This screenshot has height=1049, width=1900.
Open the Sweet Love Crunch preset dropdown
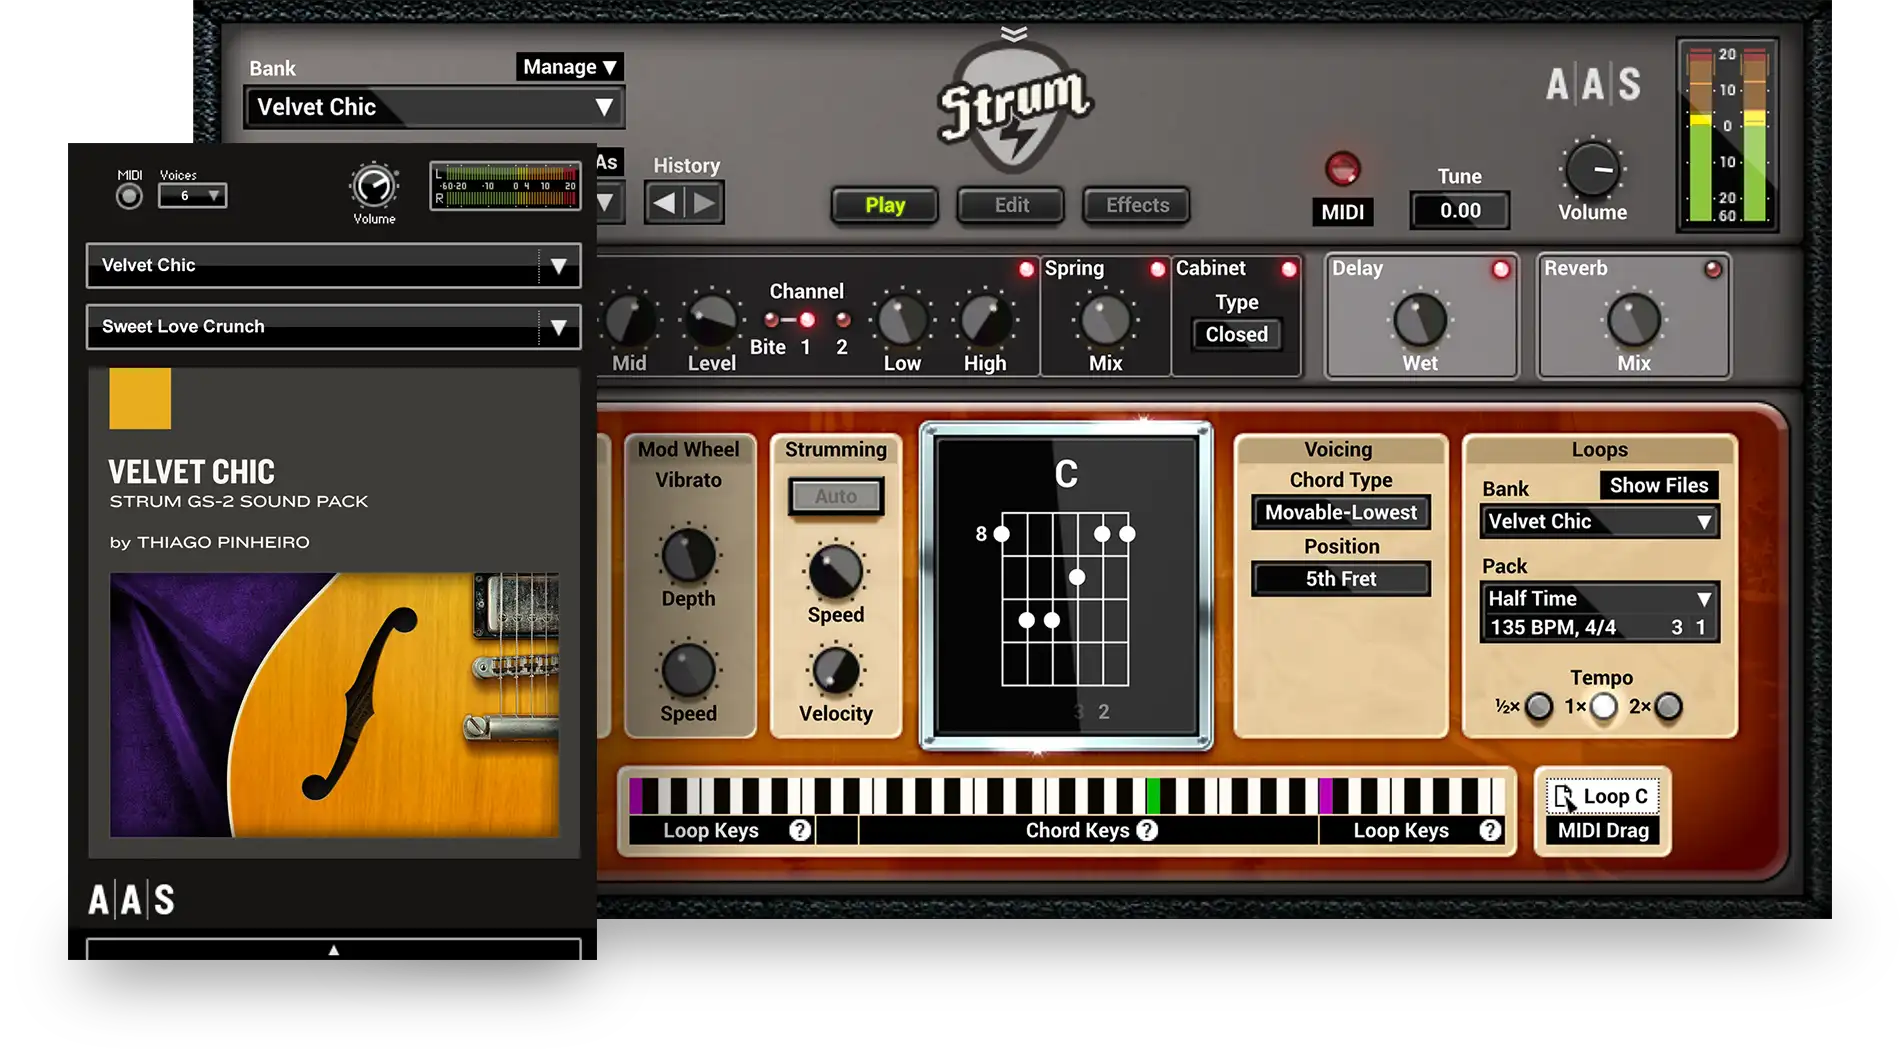coord(558,327)
